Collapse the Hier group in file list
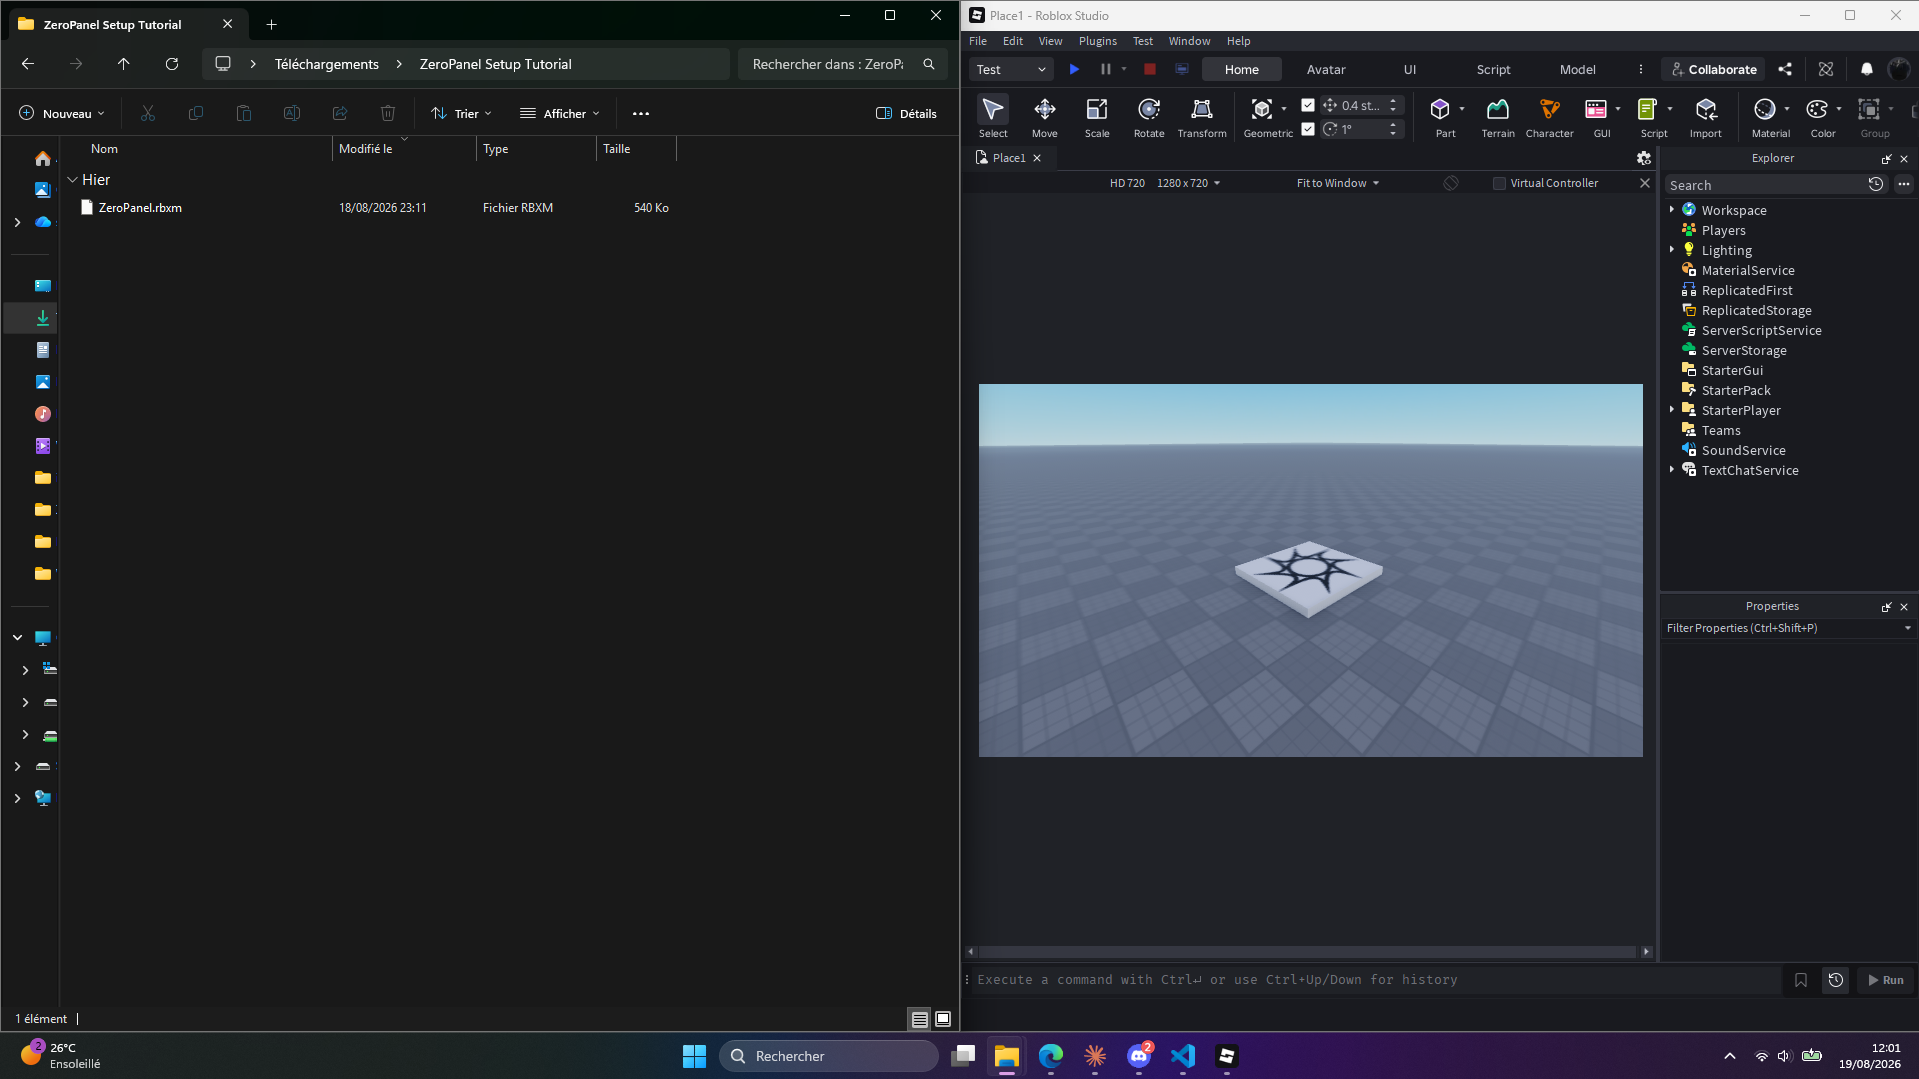 pyautogui.click(x=72, y=180)
